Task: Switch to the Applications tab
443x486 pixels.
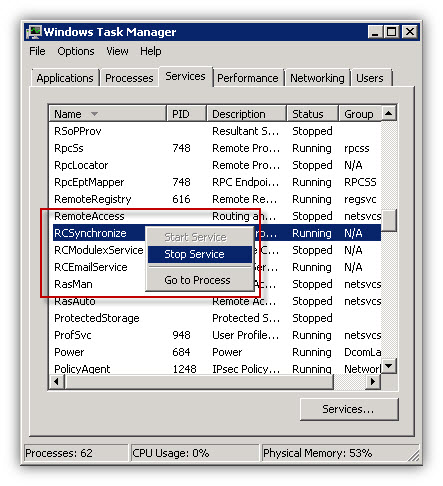Action: pos(65,78)
